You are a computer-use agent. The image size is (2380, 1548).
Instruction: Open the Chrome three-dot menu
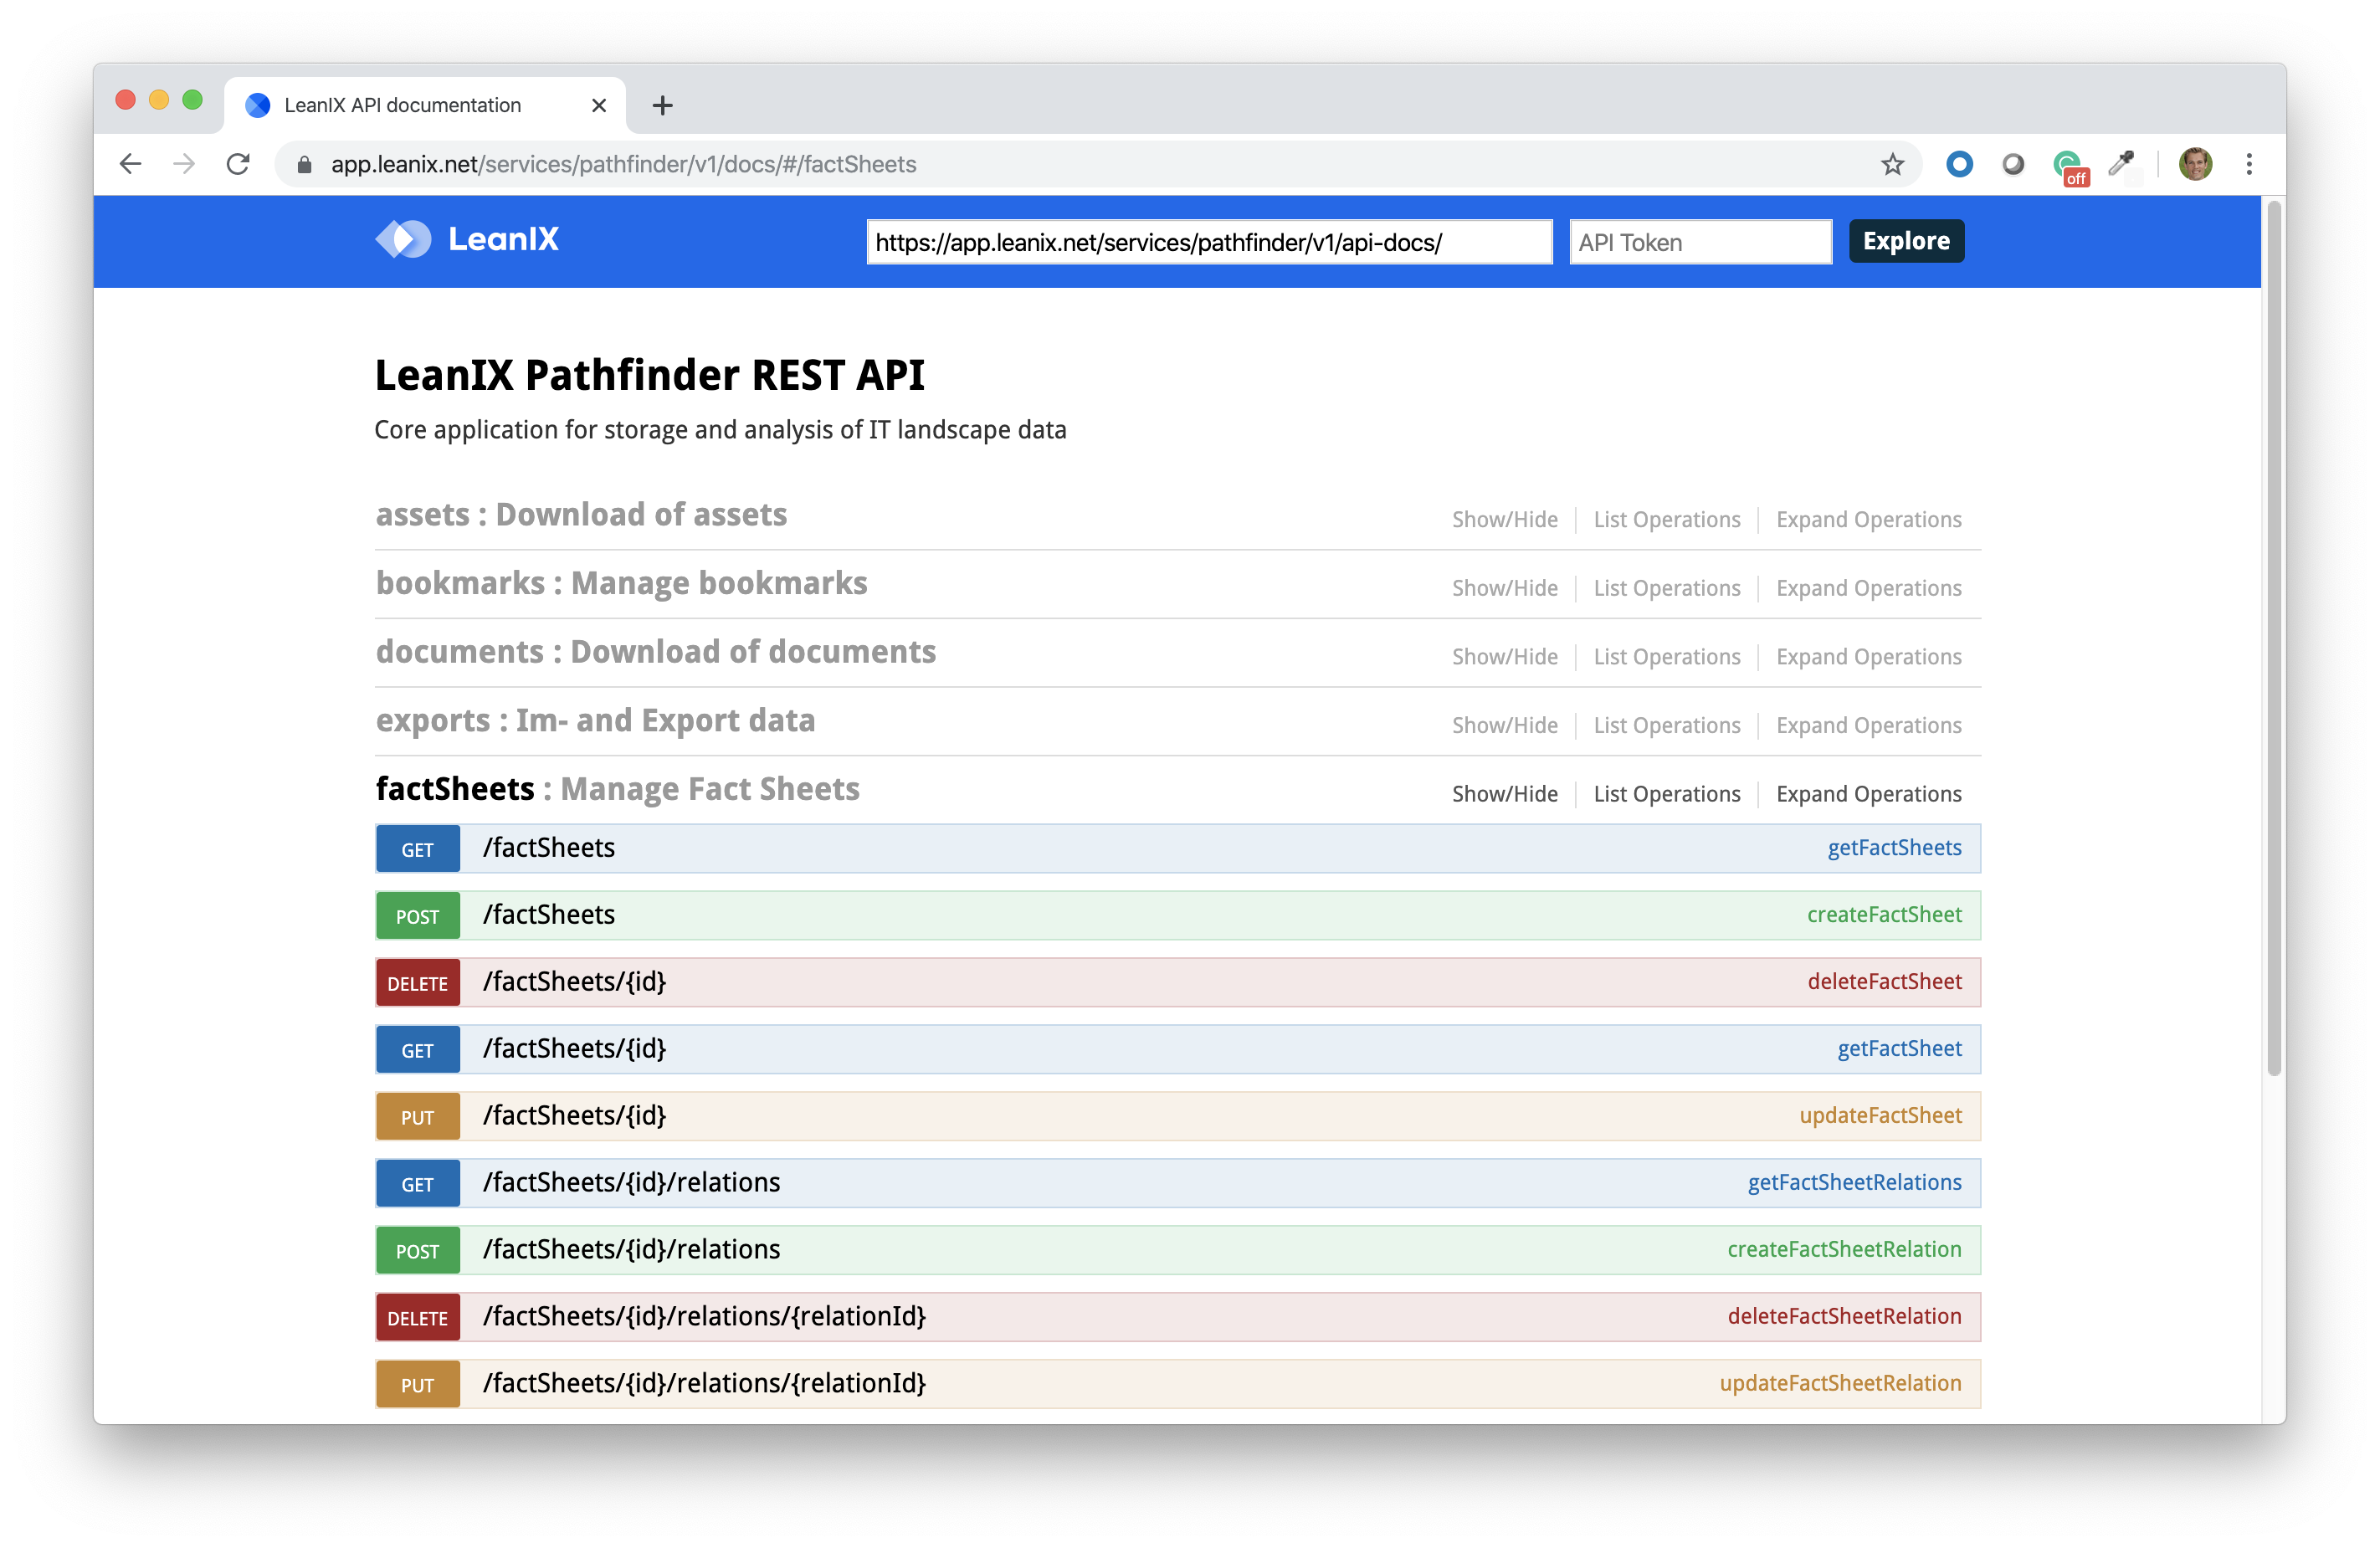pos(2249,164)
